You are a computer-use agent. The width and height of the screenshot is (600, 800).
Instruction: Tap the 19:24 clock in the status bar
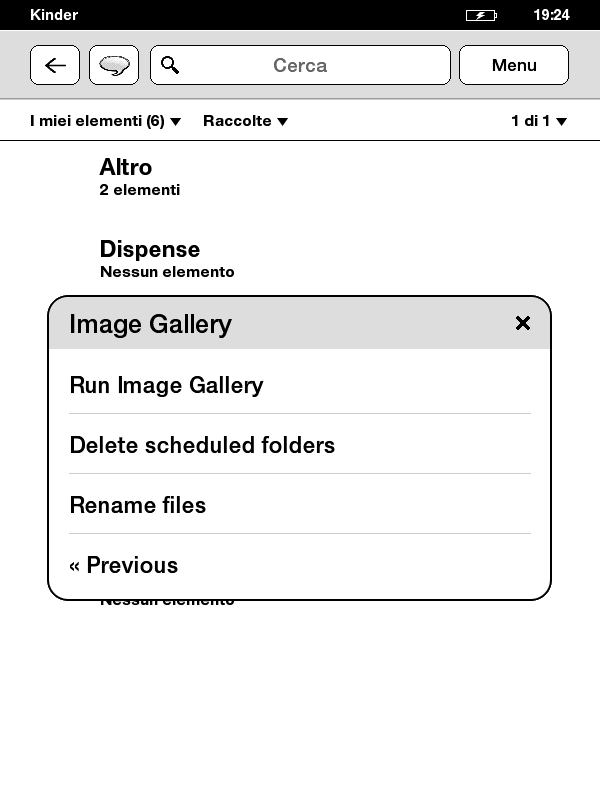(x=551, y=15)
